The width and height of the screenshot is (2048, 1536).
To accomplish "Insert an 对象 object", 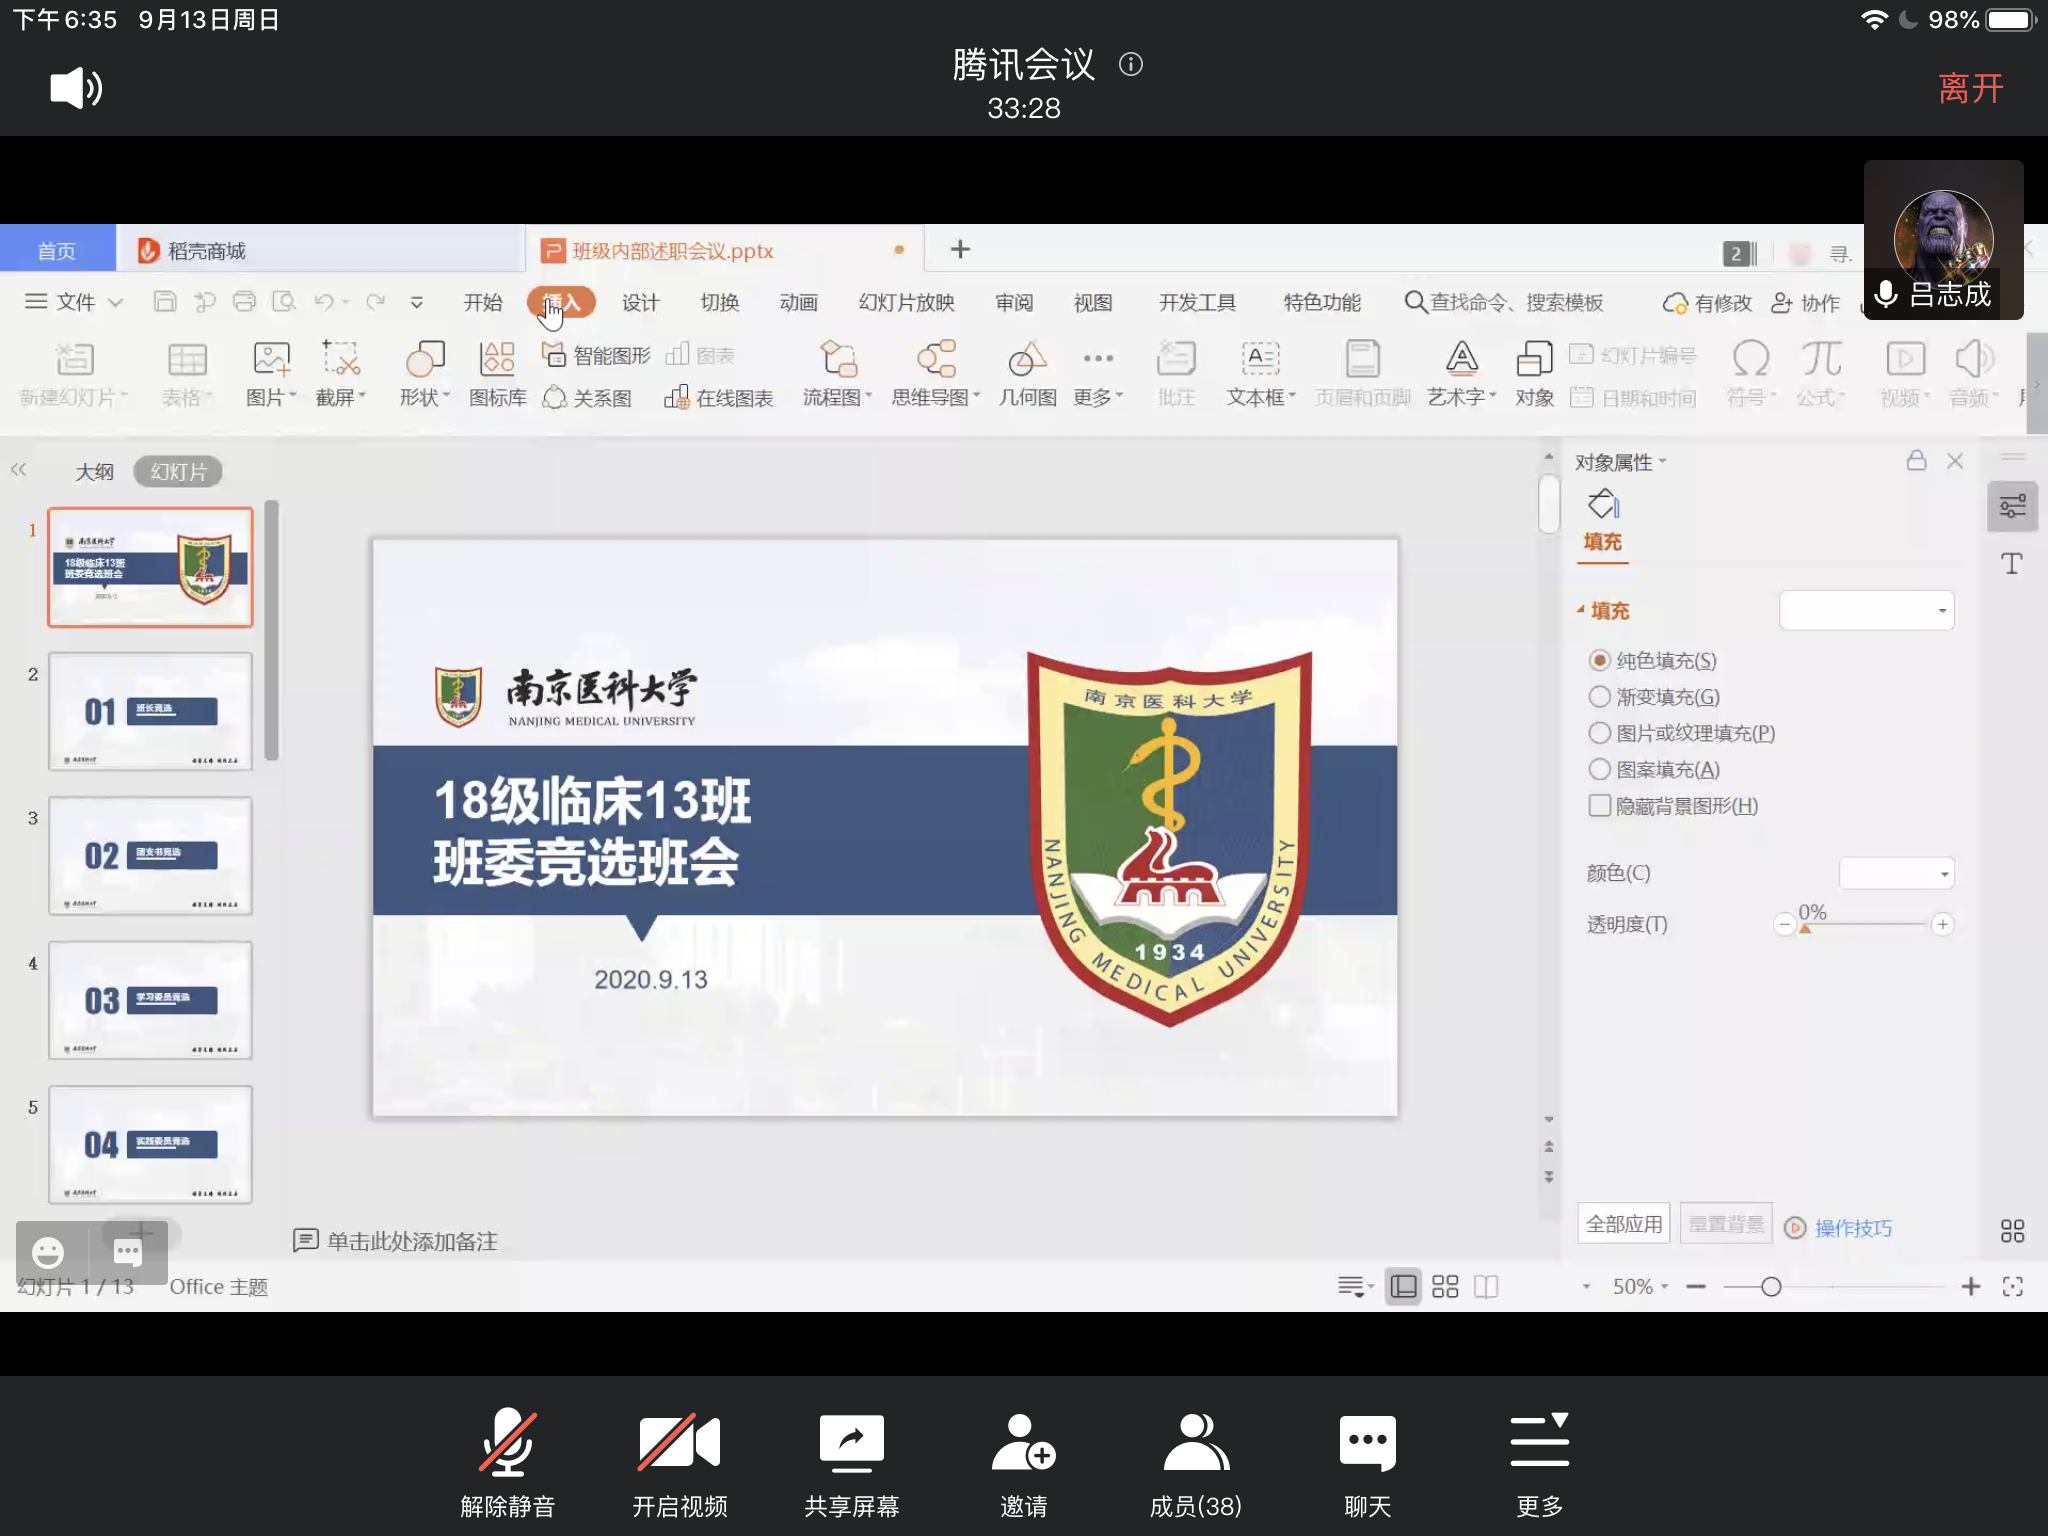I will coord(1534,374).
